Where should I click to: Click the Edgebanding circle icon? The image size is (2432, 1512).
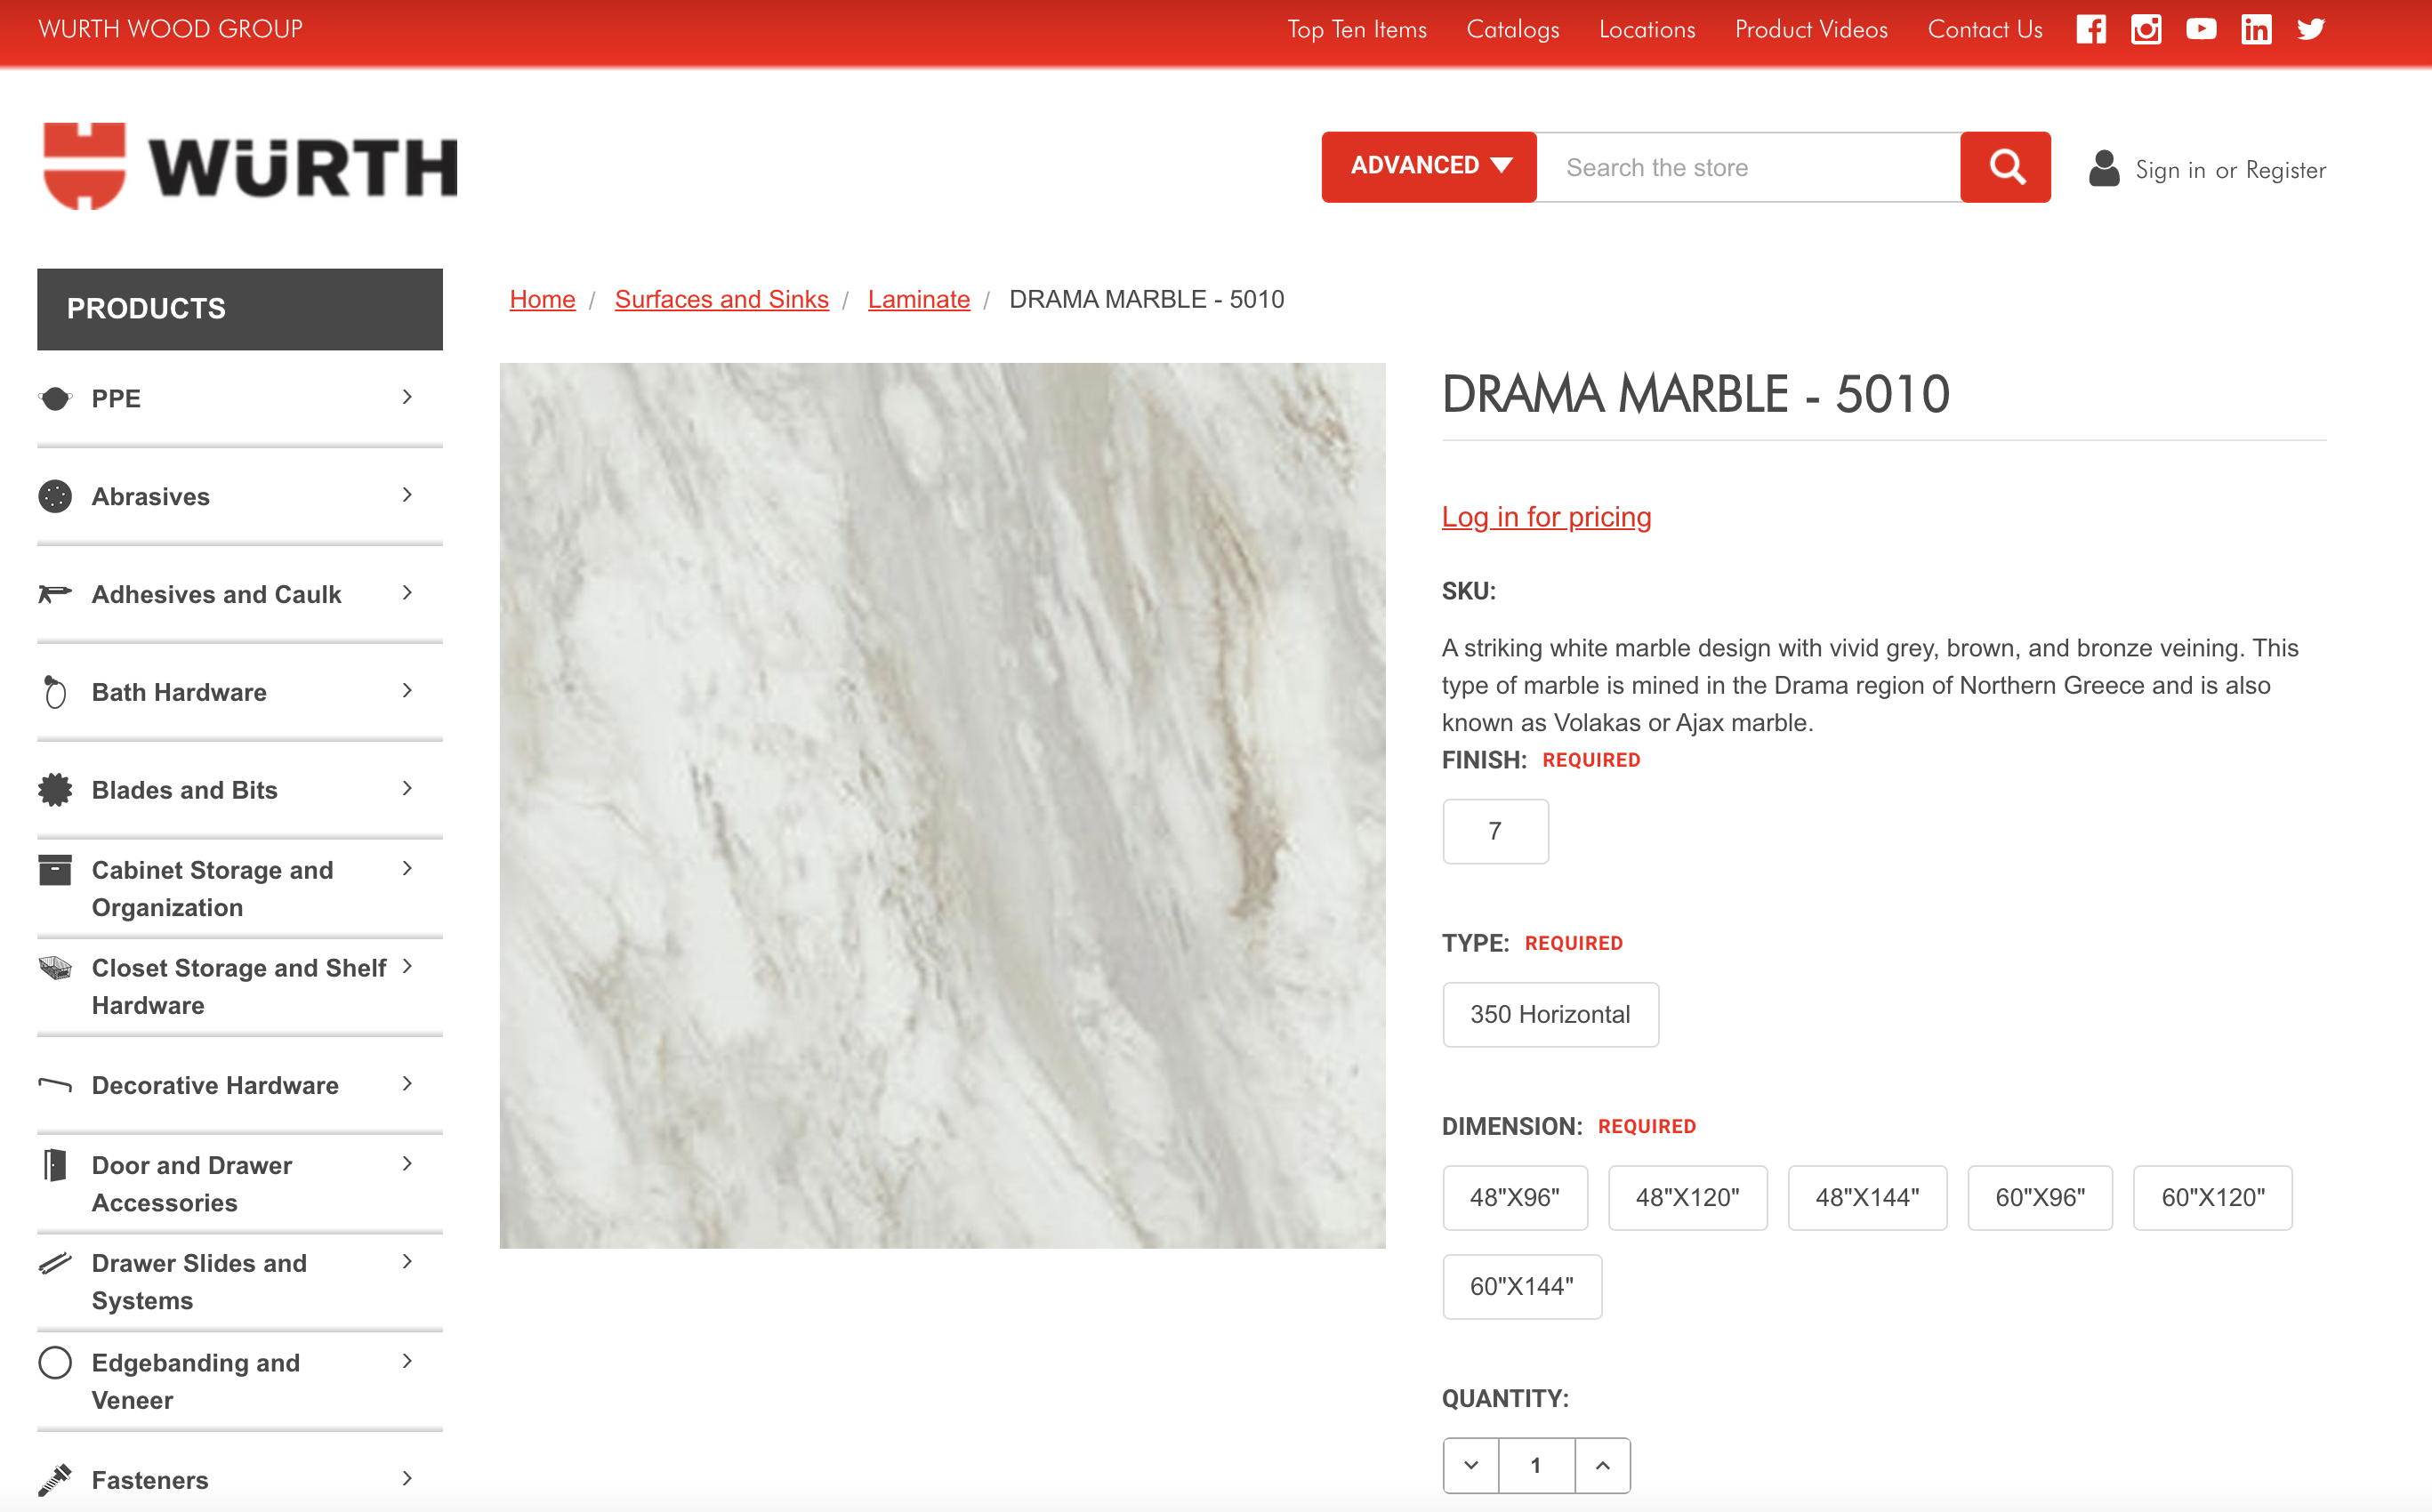click(x=55, y=1362)
